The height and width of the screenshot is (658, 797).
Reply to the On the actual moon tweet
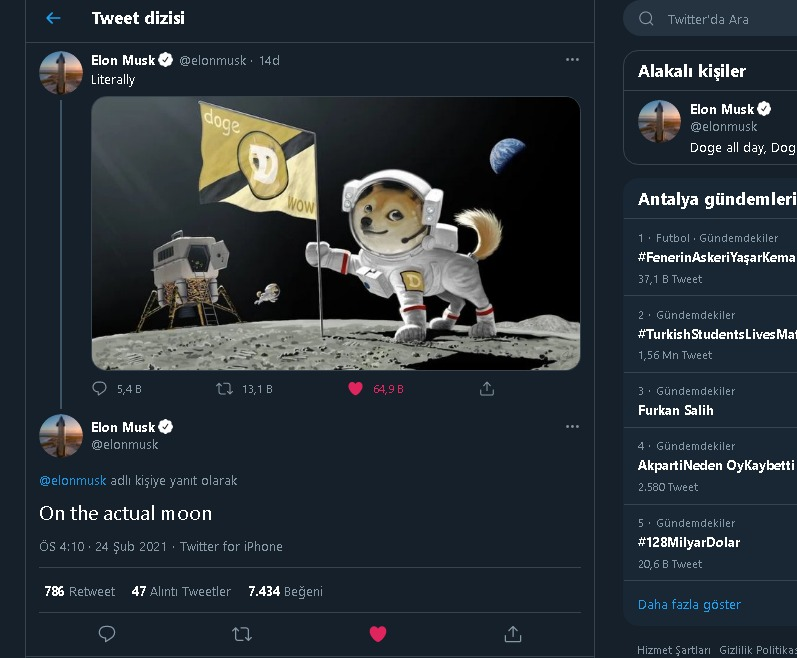(x=107, y=634)
